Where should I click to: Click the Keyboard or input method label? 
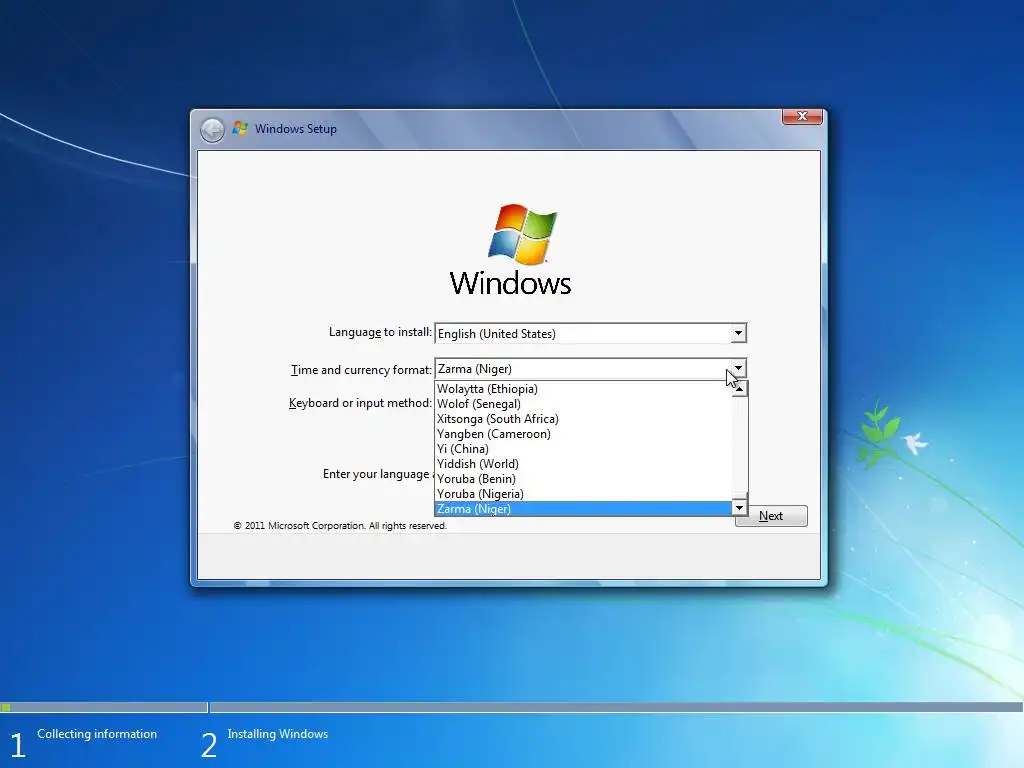[360, 403]
